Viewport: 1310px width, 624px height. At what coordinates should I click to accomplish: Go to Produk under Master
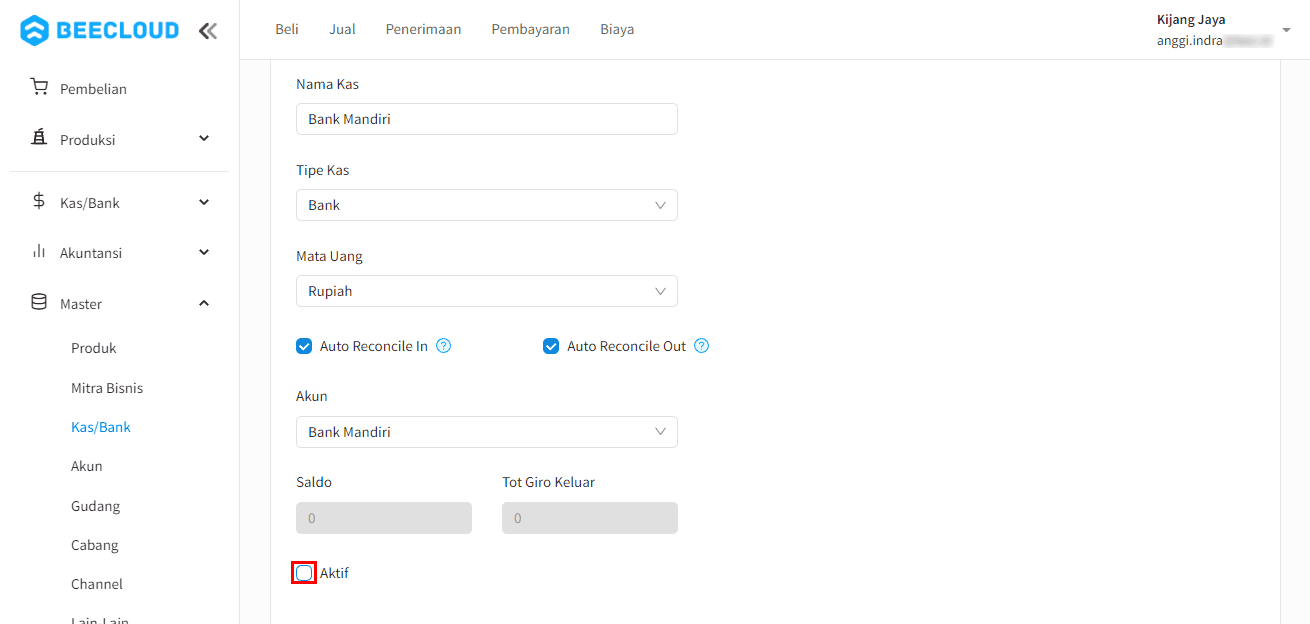[x=94, y=348]
